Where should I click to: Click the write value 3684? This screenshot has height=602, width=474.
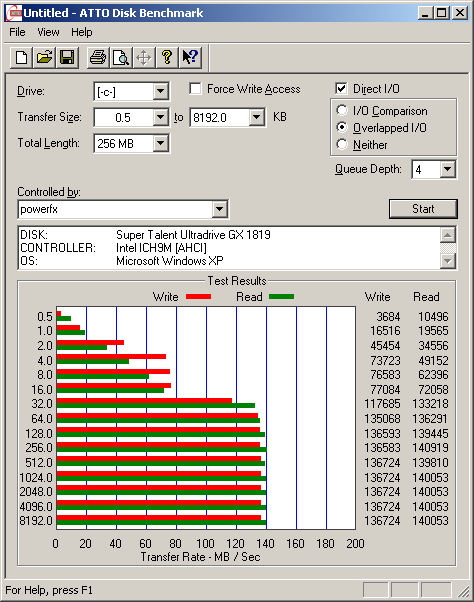pos(388,317)
